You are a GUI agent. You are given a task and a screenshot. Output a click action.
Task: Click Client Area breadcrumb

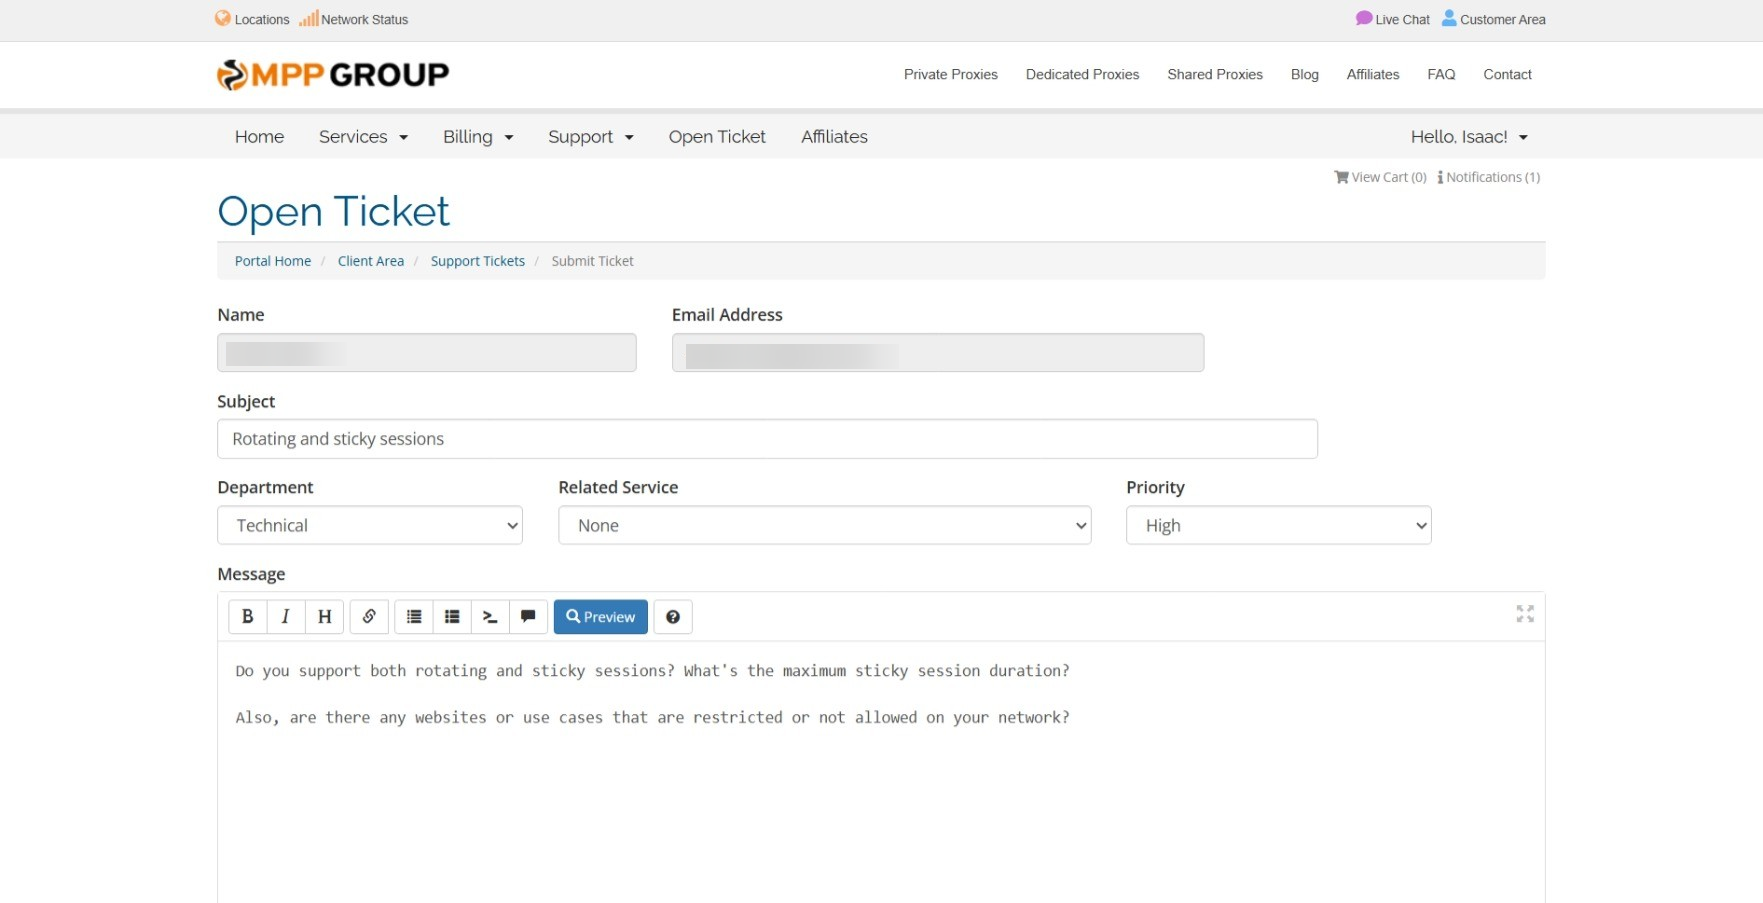click(371, 261)
